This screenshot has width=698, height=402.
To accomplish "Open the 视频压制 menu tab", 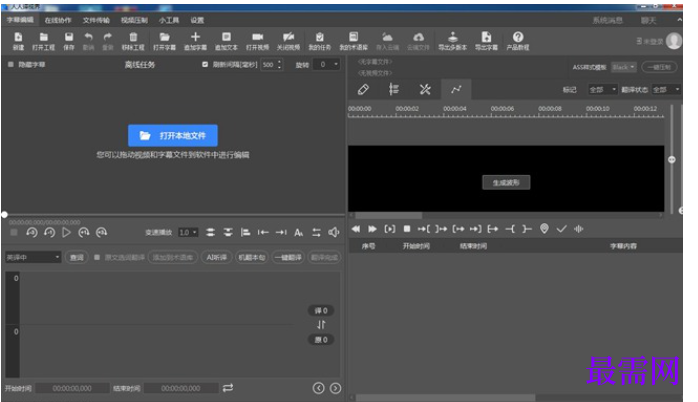I will 134,20.
